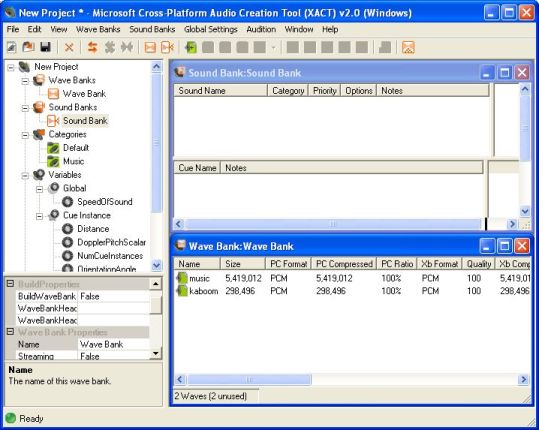Screen dimensions: 539x430
Task: Open the Window menu
Action: click(299, 29)
